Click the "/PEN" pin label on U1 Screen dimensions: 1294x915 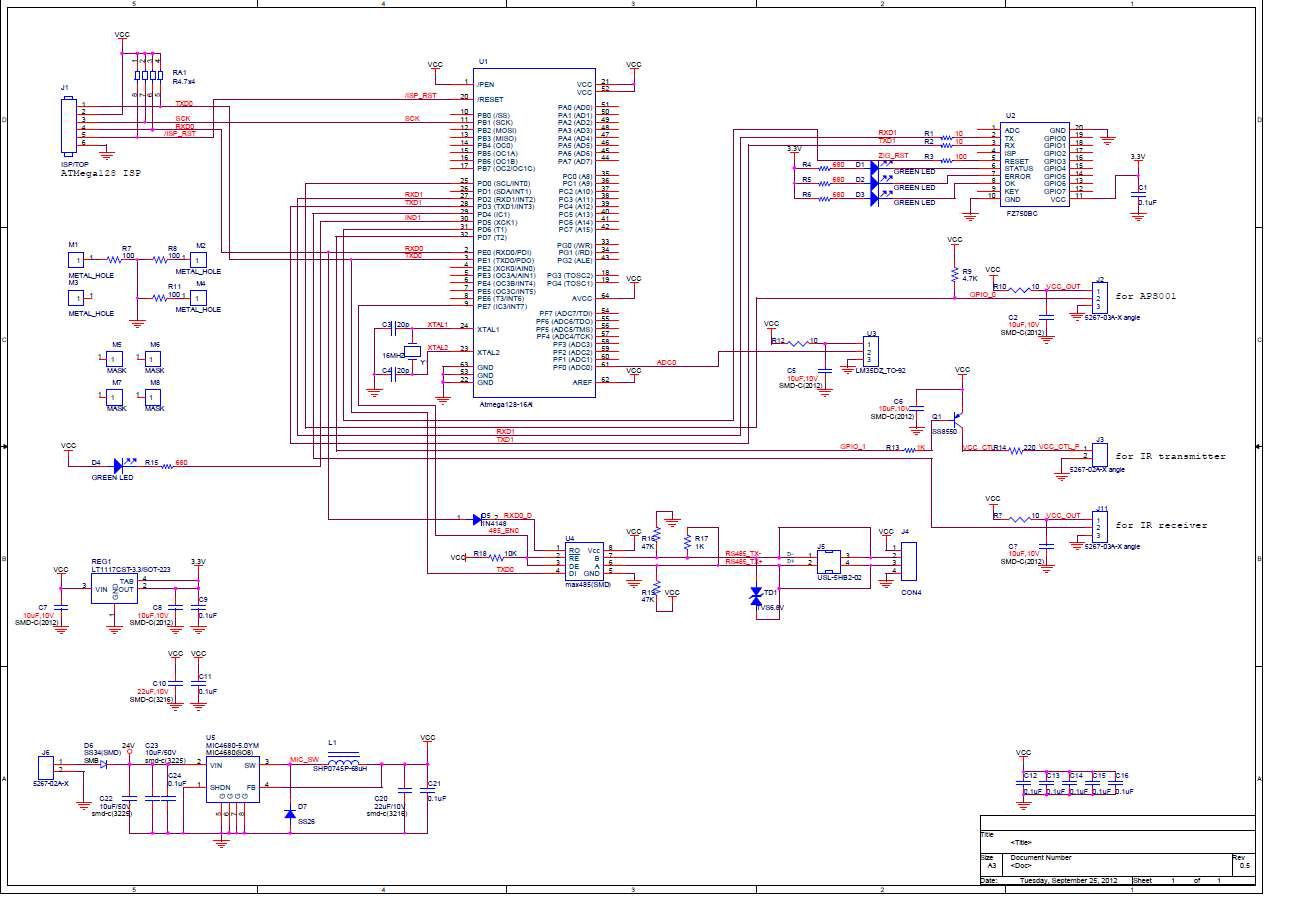point(485,85)
